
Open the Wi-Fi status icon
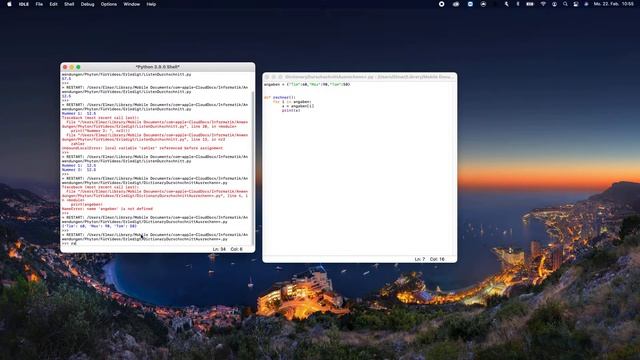click(543, 4)
